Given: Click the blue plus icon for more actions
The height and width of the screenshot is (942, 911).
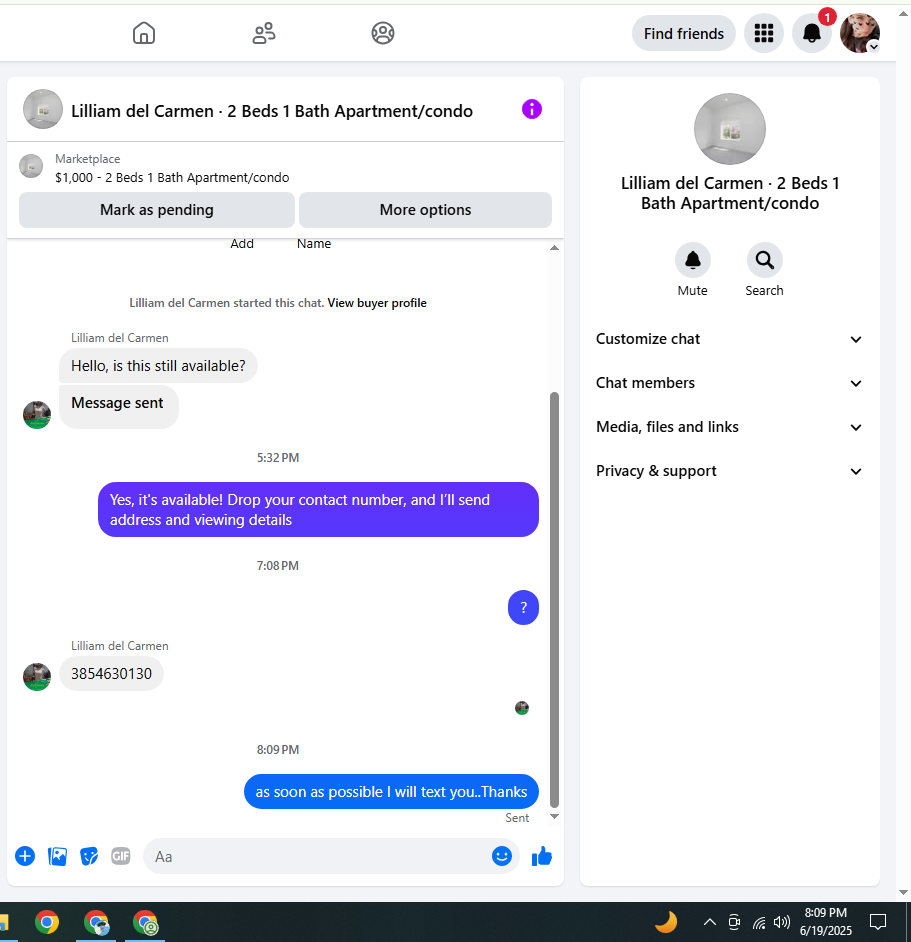Looking at the screenshot, I should pyautogui.click(x=25, y=856).
